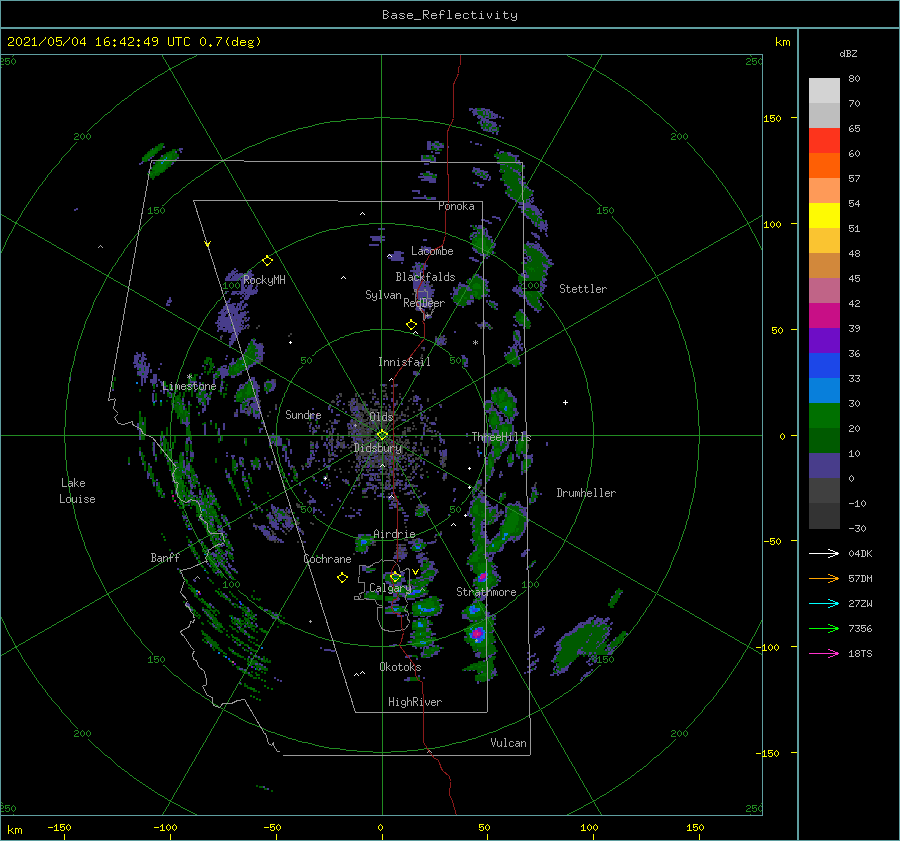Viewport: 900px width, 841px height.
Task: Click the ThreeHills town label
Action: pyautogui.click(x=501, y=437)
